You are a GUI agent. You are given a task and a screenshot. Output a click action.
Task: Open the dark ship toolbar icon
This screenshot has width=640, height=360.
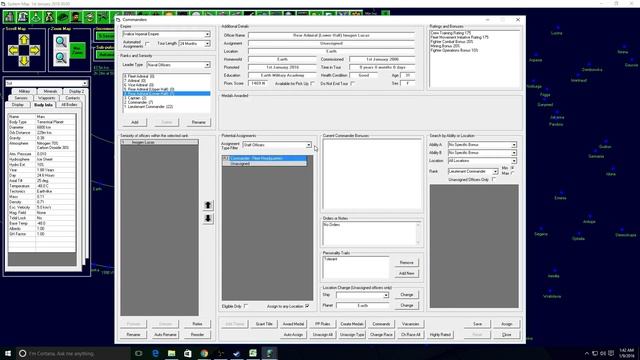(63, 17)
